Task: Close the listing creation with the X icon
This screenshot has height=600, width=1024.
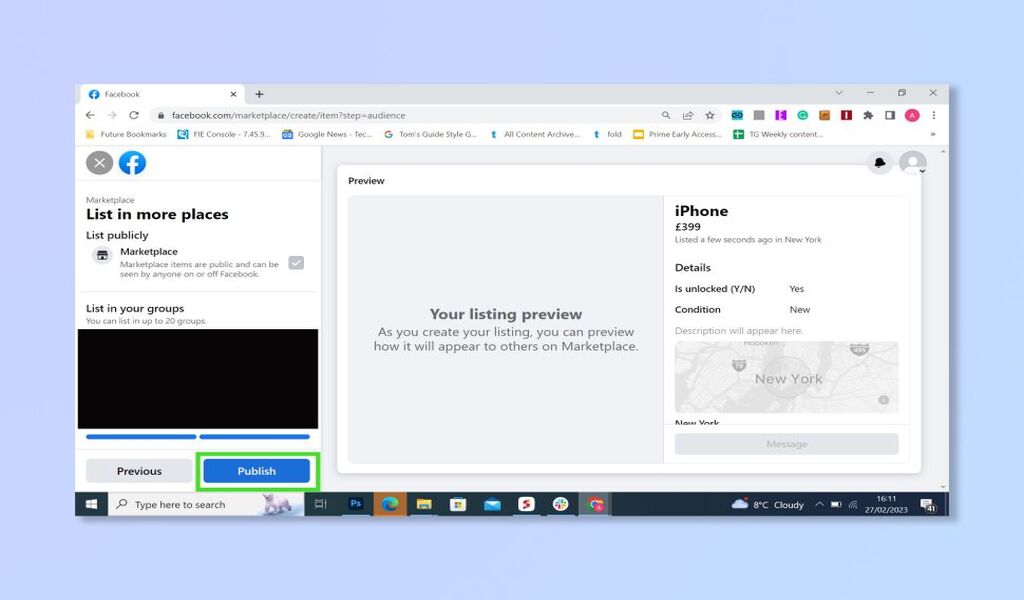Action: point(99,163)
